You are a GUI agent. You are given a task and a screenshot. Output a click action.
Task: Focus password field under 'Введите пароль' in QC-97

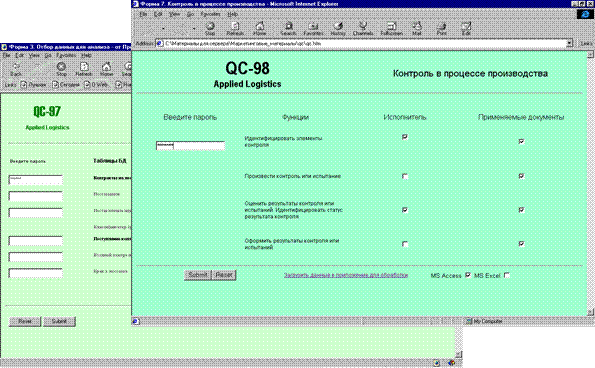[36, 179]
